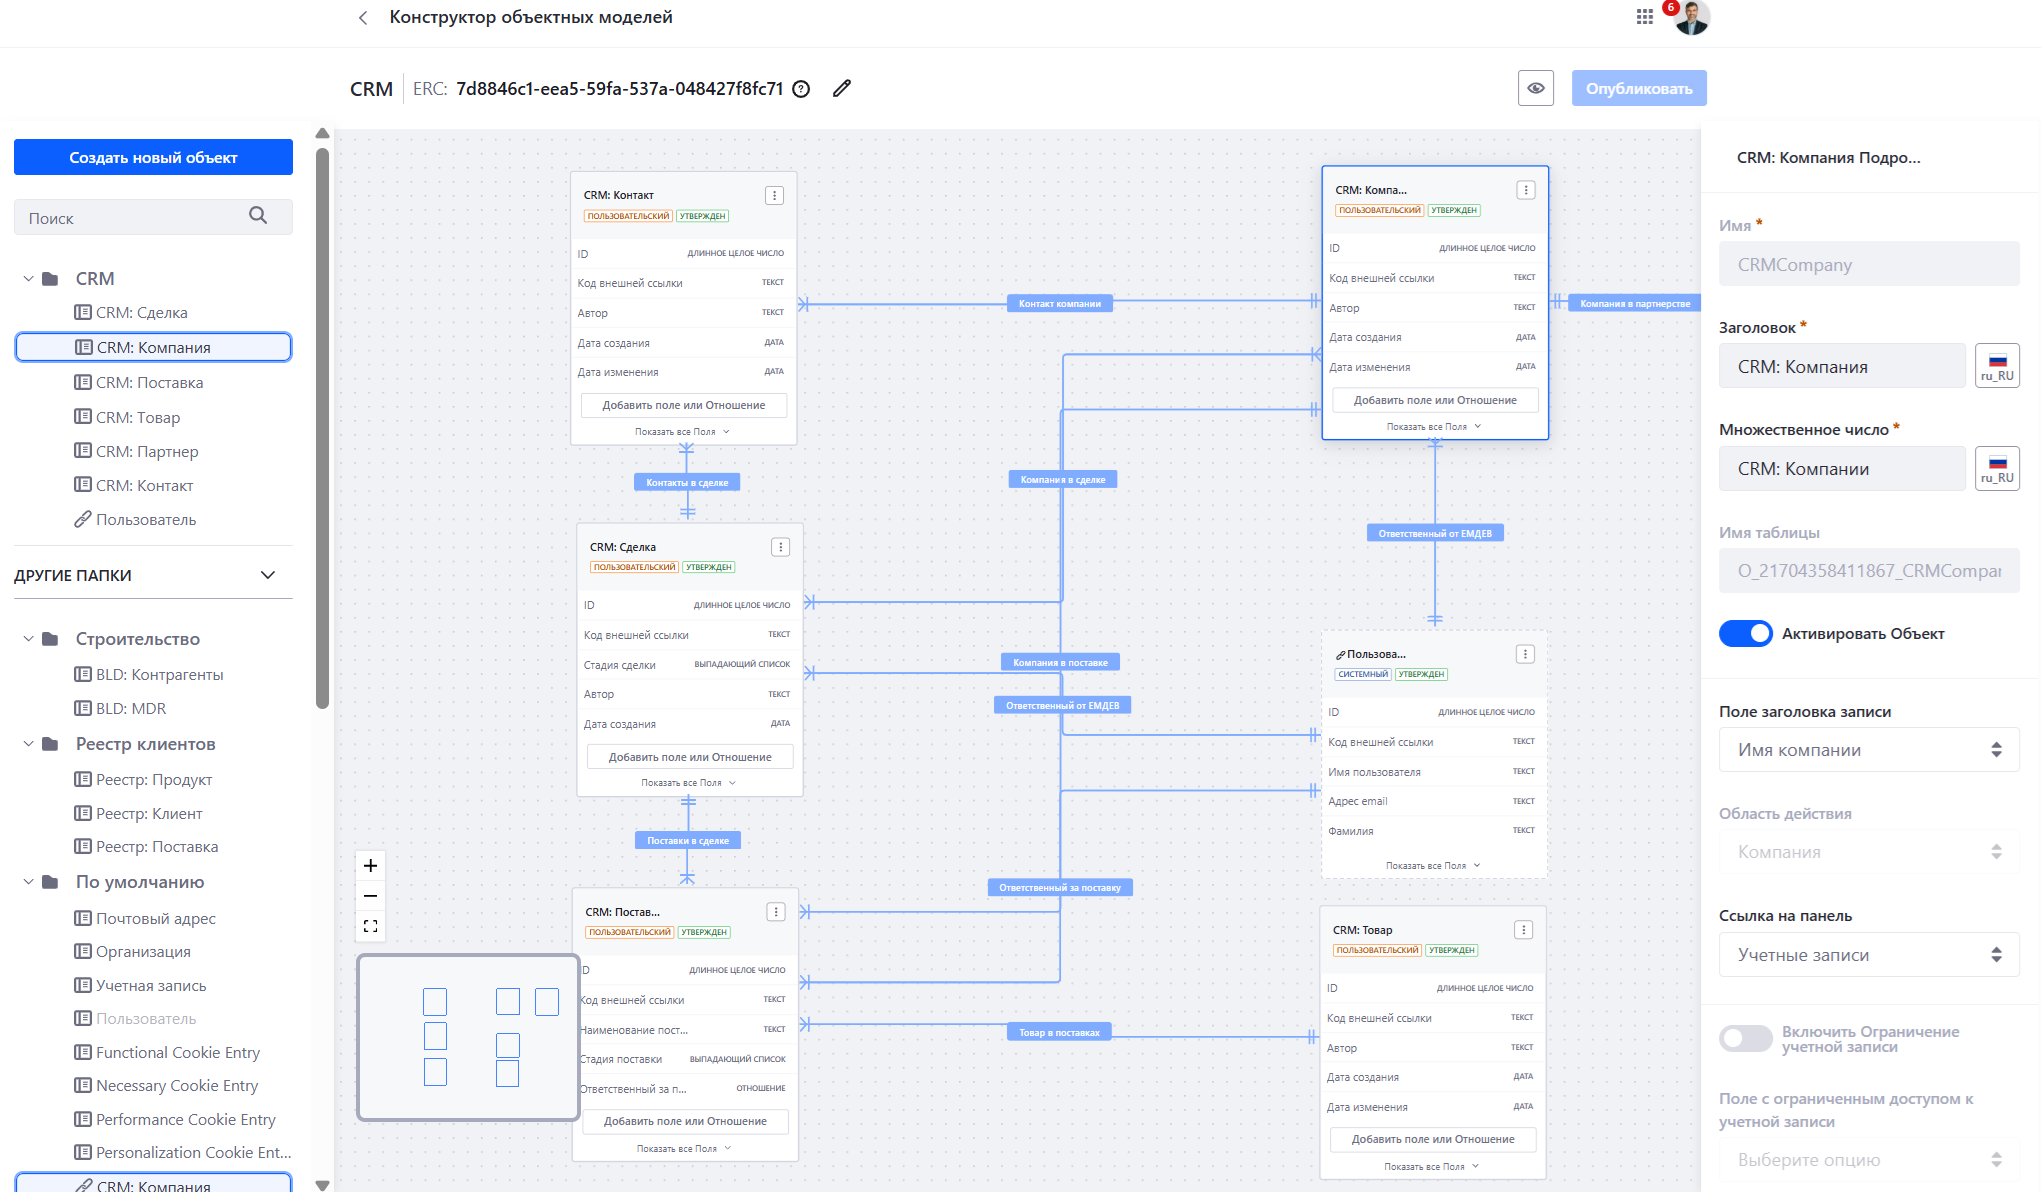
Task: Open Поле заголовка записи dropdown
Action: [x=1869, y=750]
